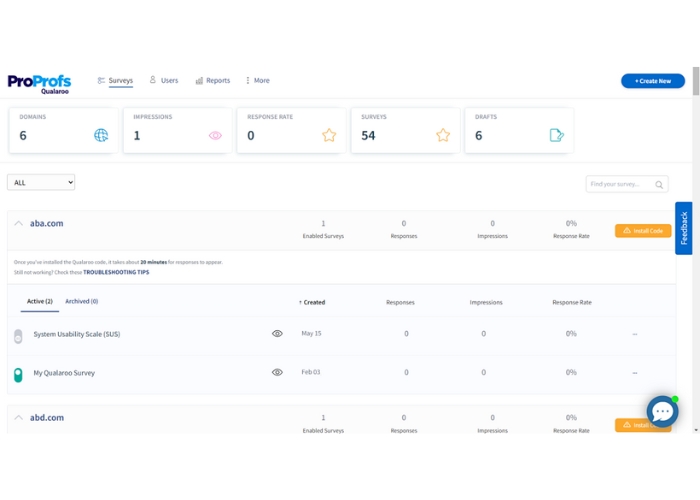
Task: Click the Surveys nav icon
Action: click(x=101, y=80)
